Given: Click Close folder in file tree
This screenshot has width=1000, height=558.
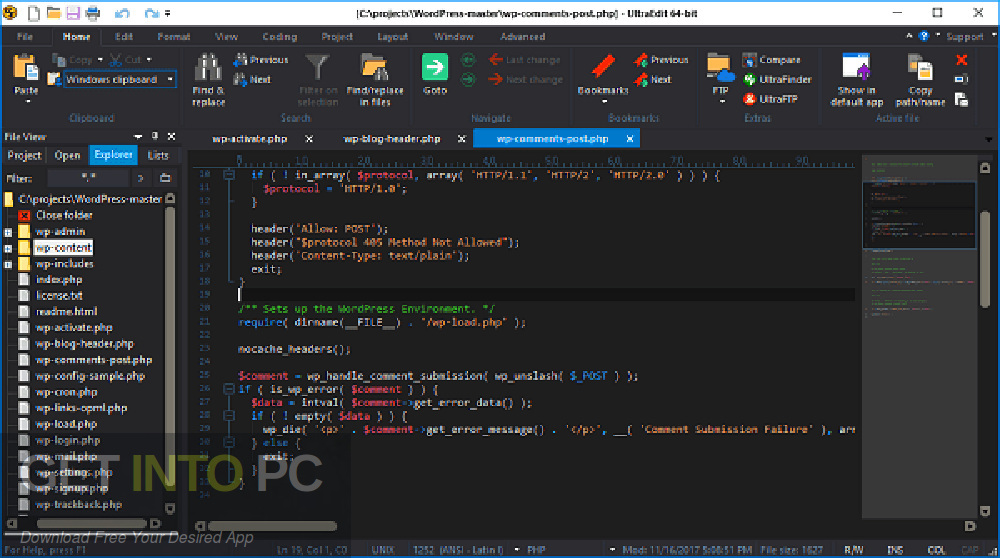Looking at the screenshot, I should 64,216.
